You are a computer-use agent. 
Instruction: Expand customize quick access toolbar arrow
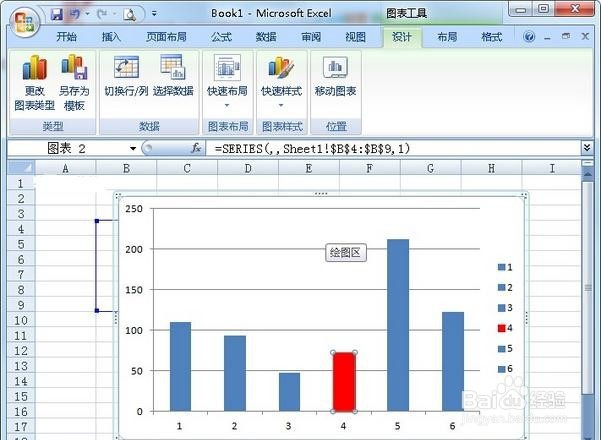pos(154,14)
